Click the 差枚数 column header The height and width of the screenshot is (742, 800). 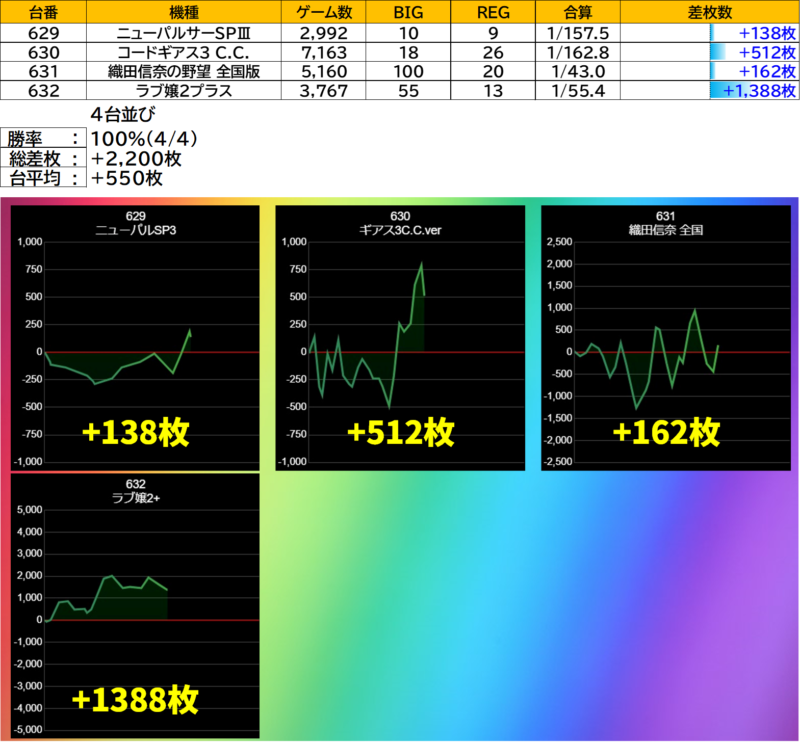tap(710, 12)
